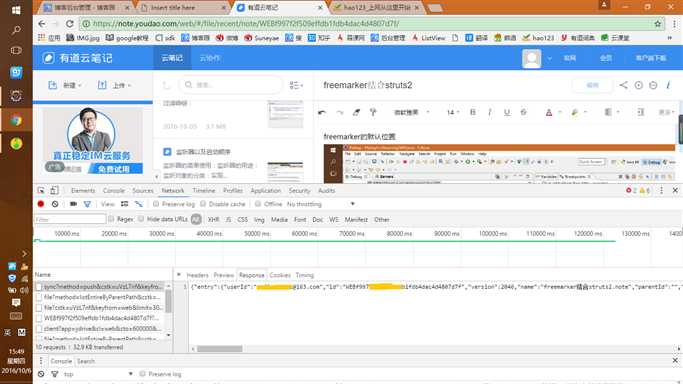
Task: Apply italic formatting in editor
Action: point(490,112)
